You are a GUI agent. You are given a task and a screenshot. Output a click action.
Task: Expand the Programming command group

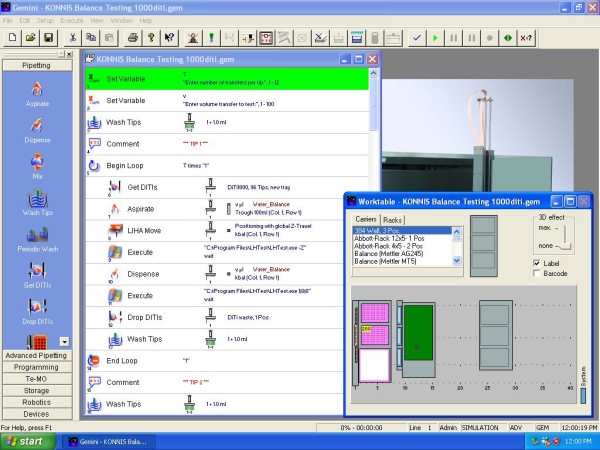click(38, 367)
